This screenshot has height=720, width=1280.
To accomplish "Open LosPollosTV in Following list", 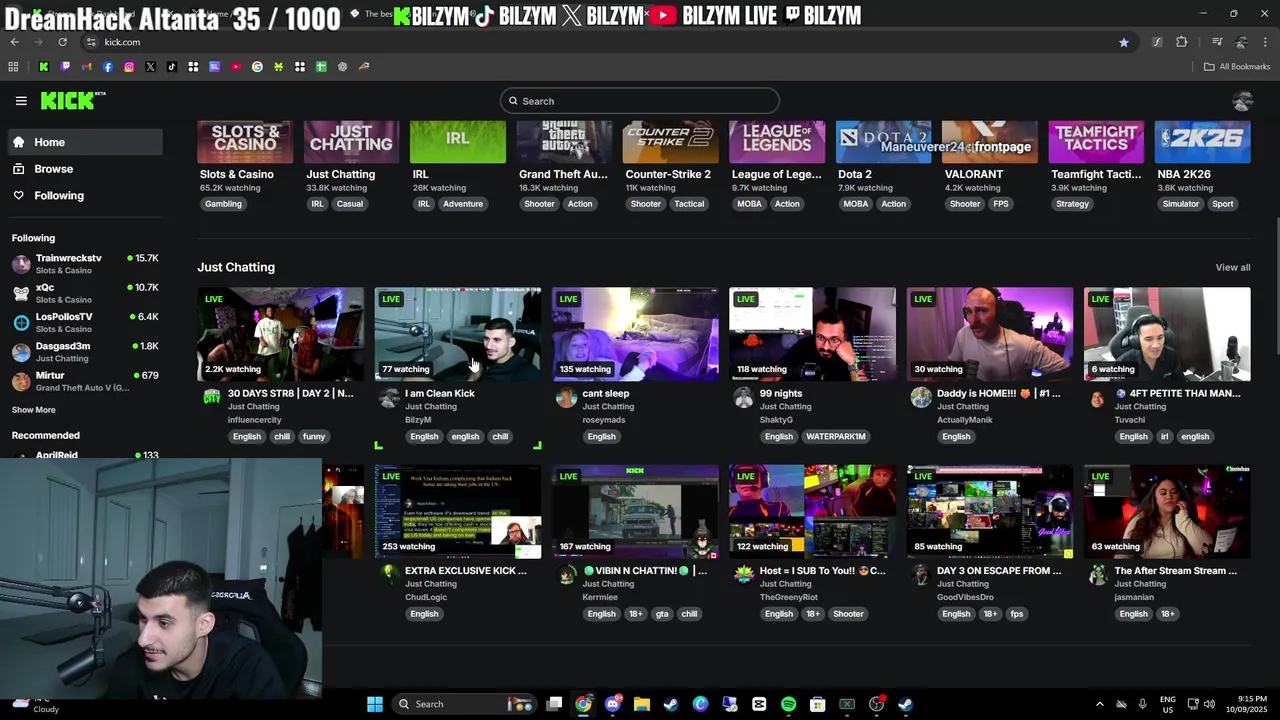I will click(x=85, y=322).
